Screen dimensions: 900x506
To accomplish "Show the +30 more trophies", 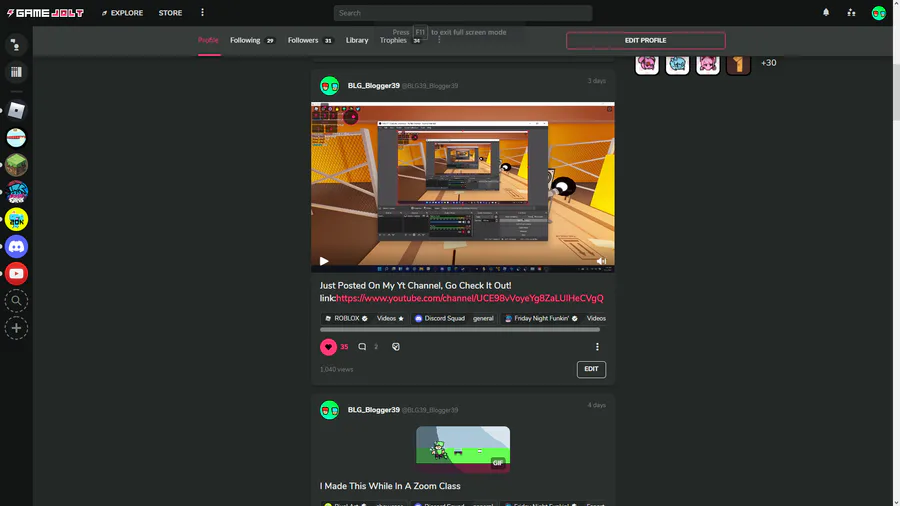I will point(769,63).
